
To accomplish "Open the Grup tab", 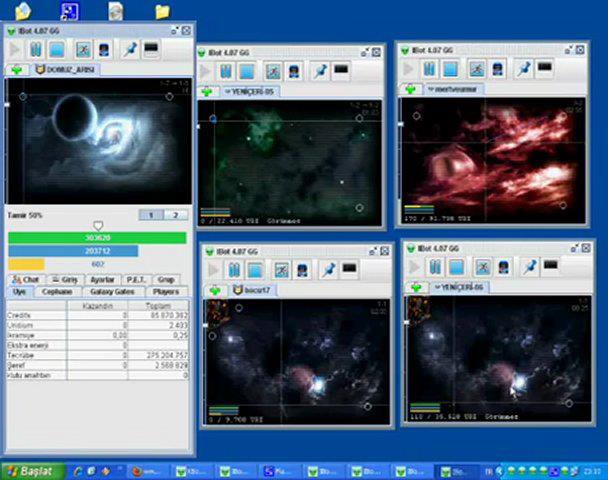I will pyautogui.click(x=166, y=280).
